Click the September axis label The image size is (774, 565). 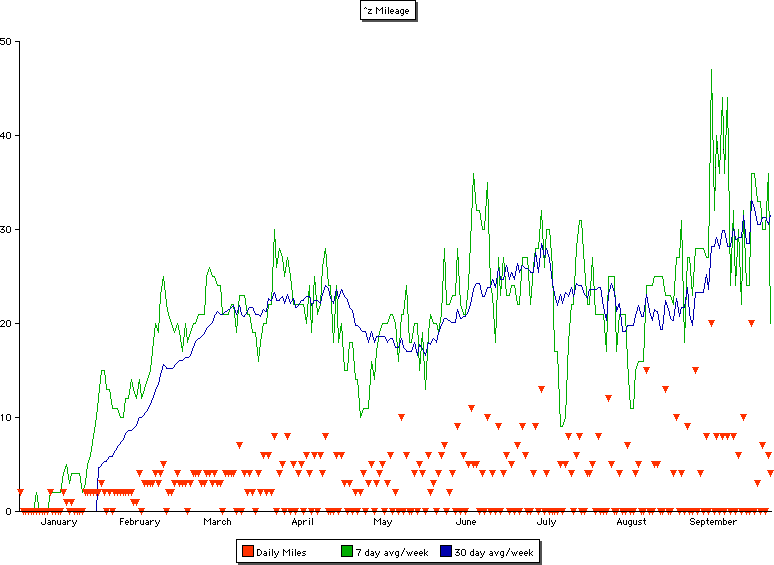tap(713, 522)
